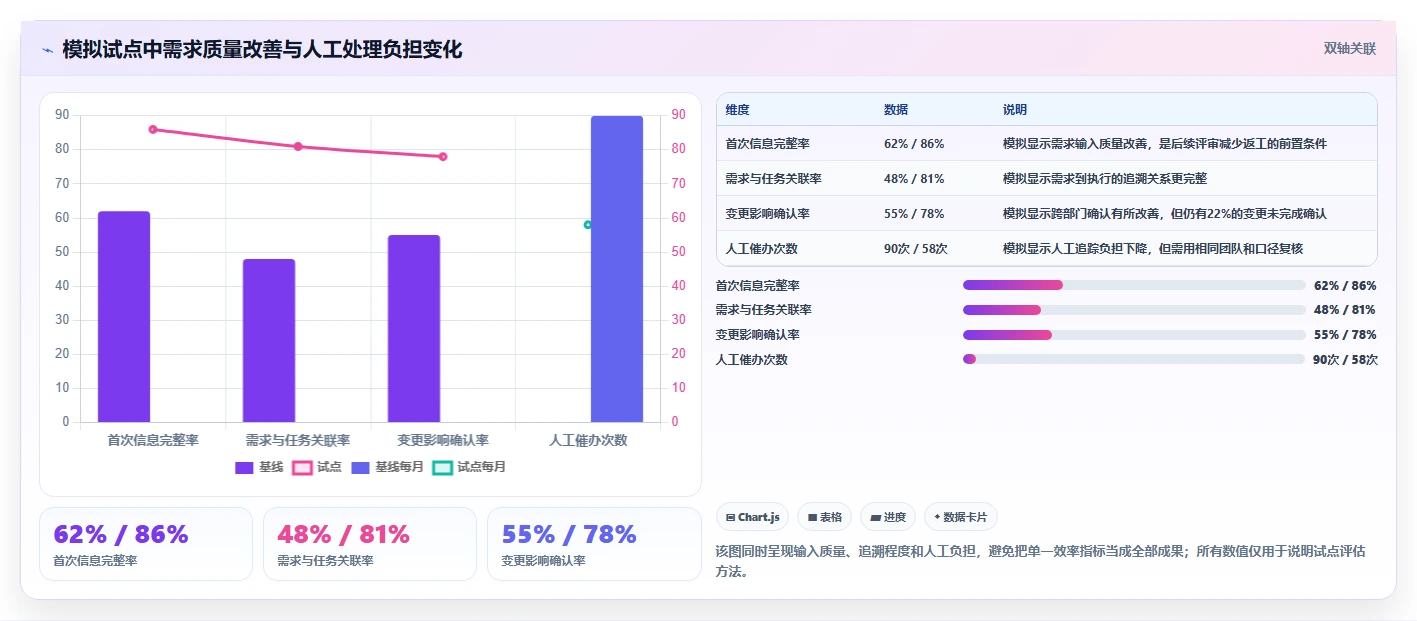Click the pink pilot point above 首次信息完整率

click(153, 129)
